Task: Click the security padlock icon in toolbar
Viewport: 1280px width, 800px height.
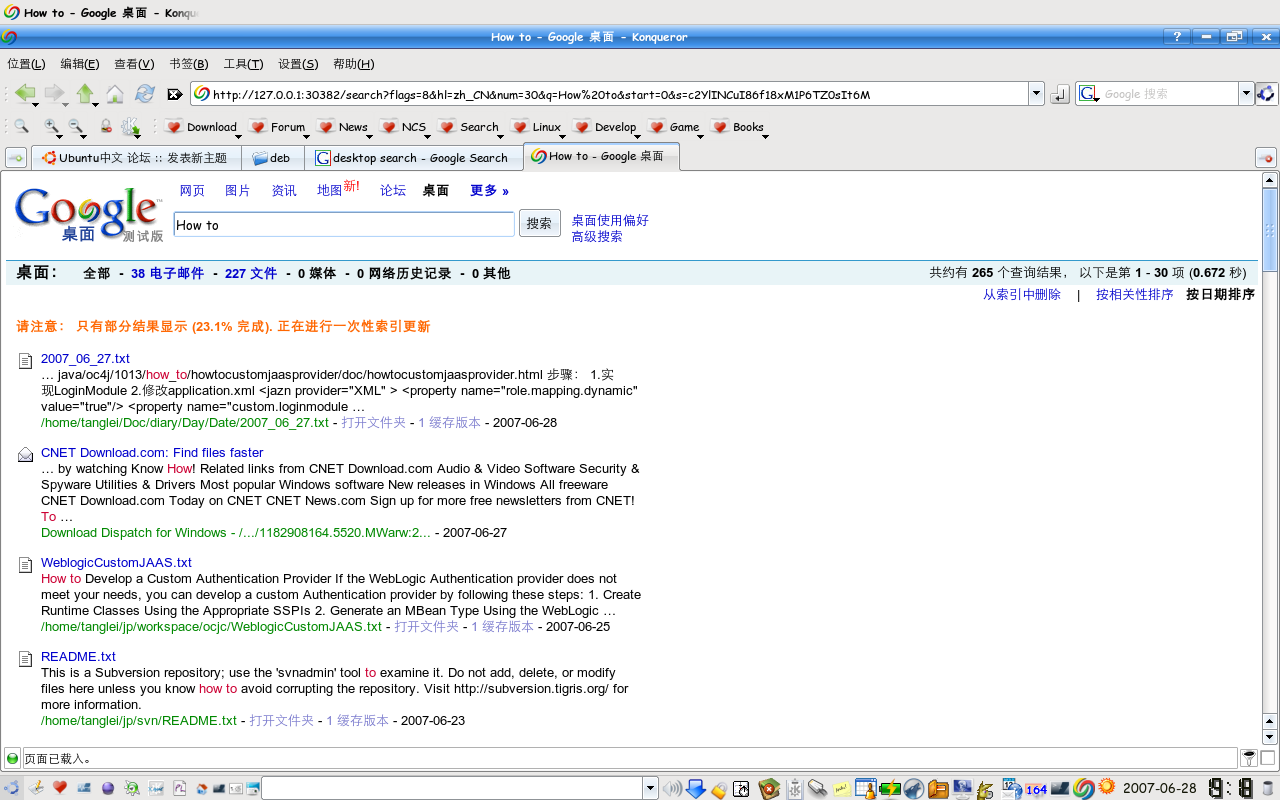Action: 106,127
